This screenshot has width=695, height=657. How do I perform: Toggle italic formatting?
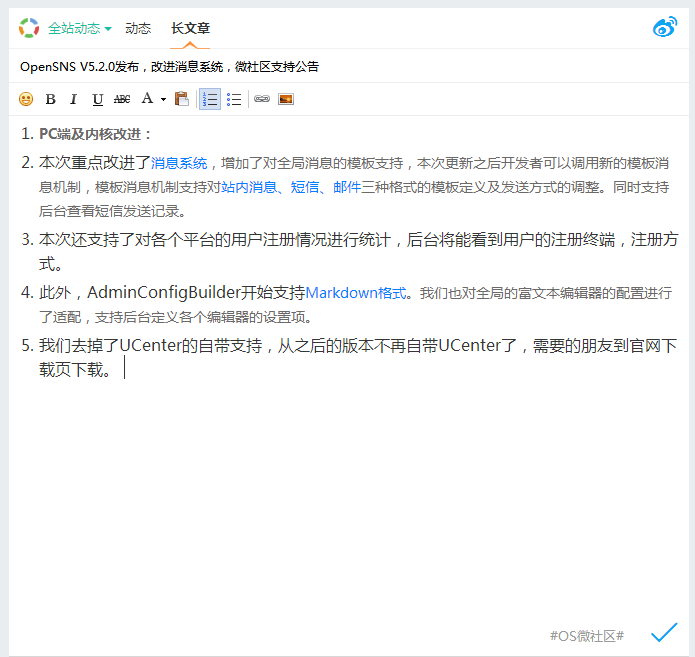pyautogui.click(x=74, y=99)
